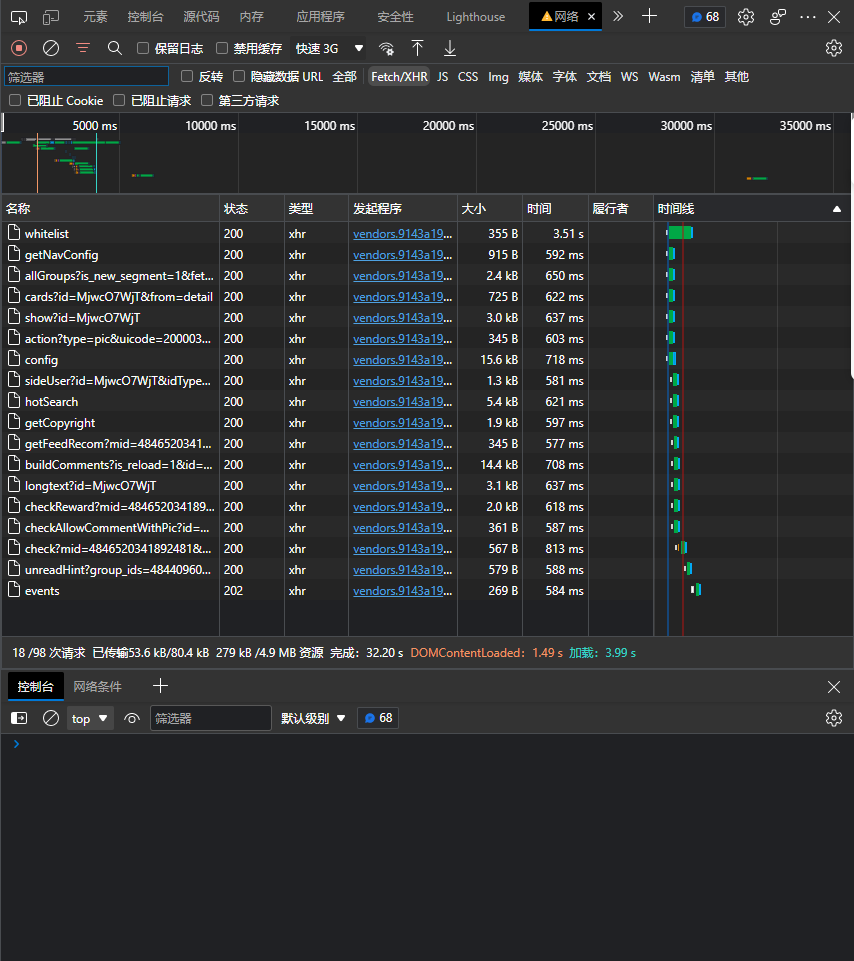Click the network 筛选器 filter field
Viewport: 854px width, 961px height.
[86, 77]
